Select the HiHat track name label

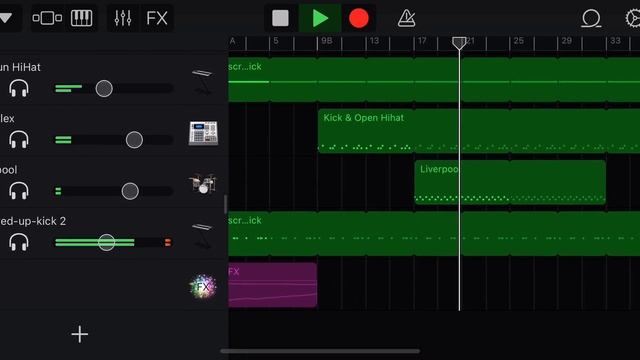[x=20, y=67]
